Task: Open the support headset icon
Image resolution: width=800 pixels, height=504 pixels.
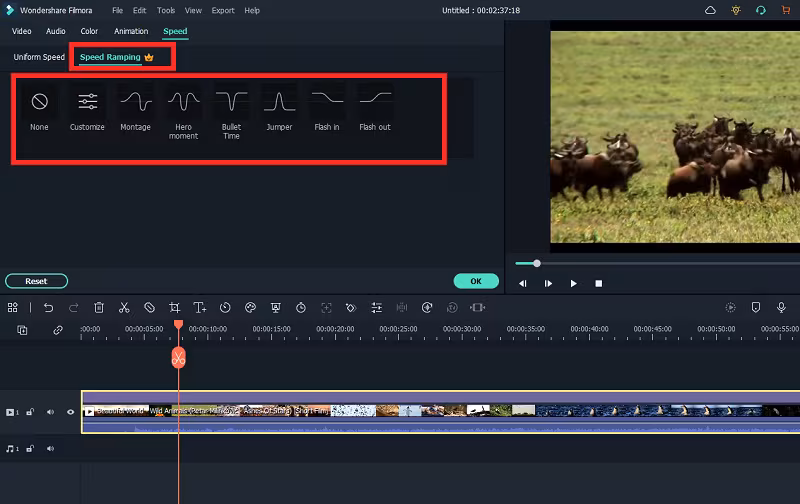Action: (x=761, y=10)
